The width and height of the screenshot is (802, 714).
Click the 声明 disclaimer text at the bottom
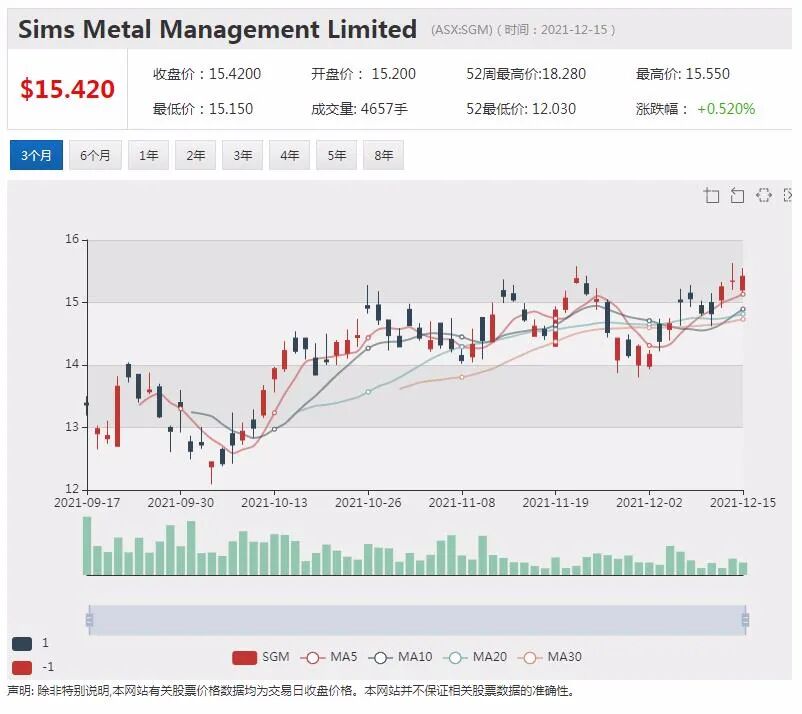tap(290, 692)
